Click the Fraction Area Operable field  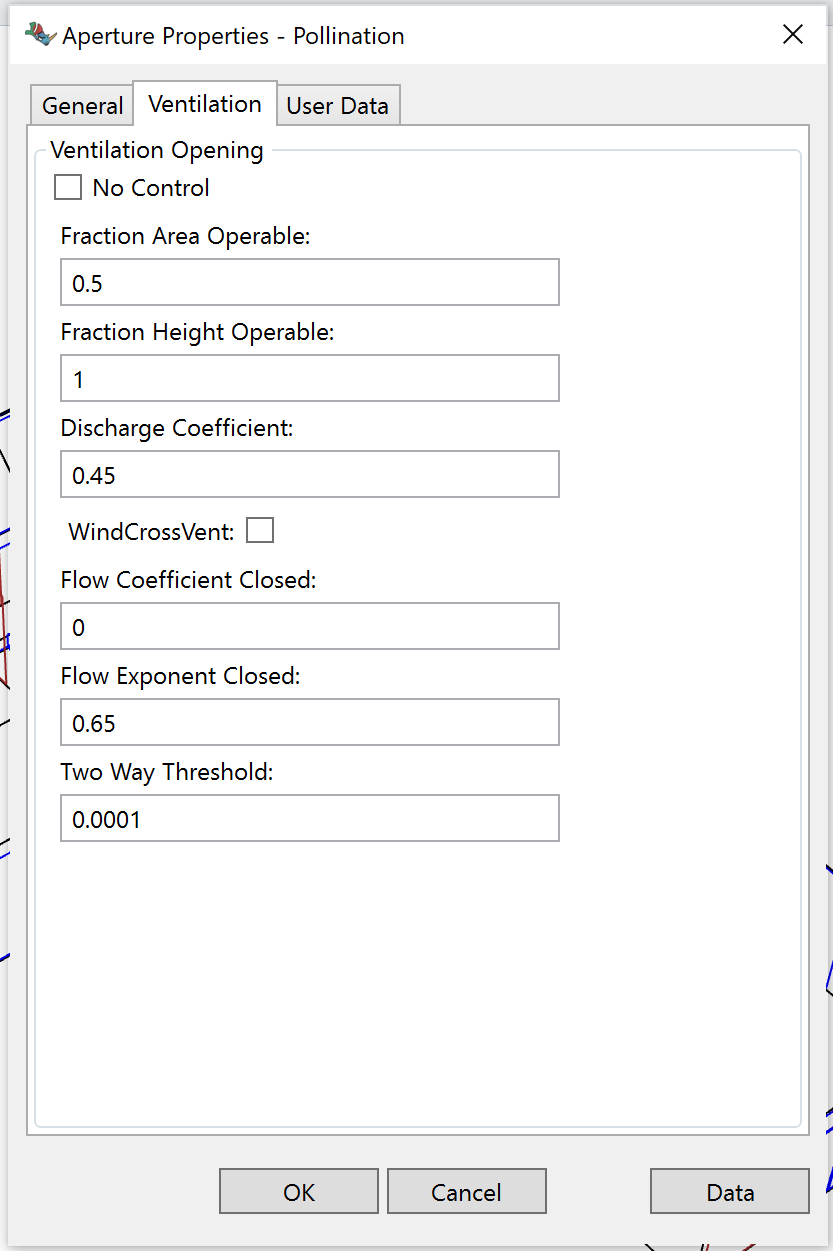pos(310,283)
